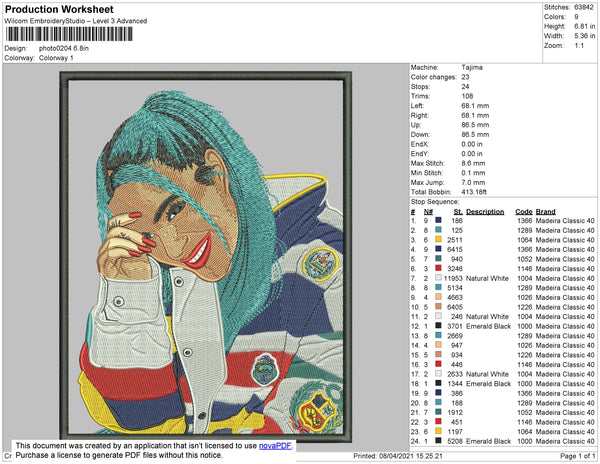This screenshot has width=600, height=464.
Task: Click 'Wilcom EmbroideryStudio – Level 3 Advanced' text
Action: pyautogui.click(x=75, y=21)
